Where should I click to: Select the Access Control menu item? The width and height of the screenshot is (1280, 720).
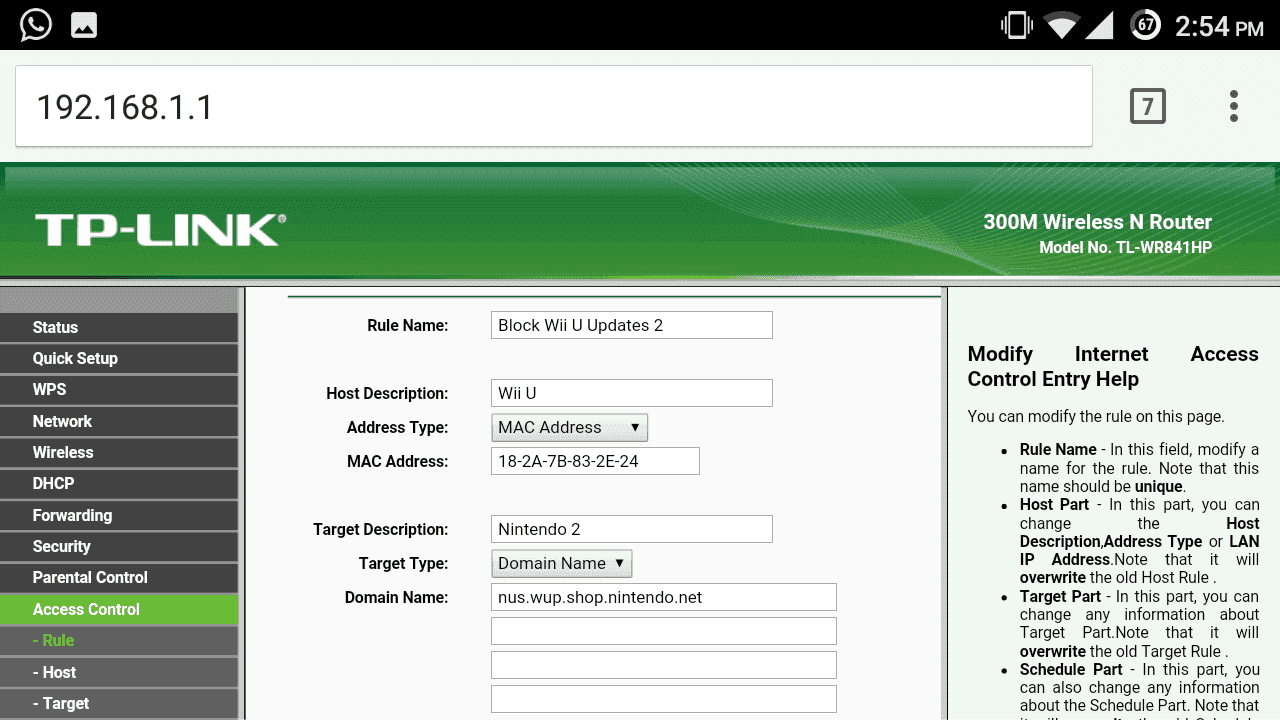119,609
